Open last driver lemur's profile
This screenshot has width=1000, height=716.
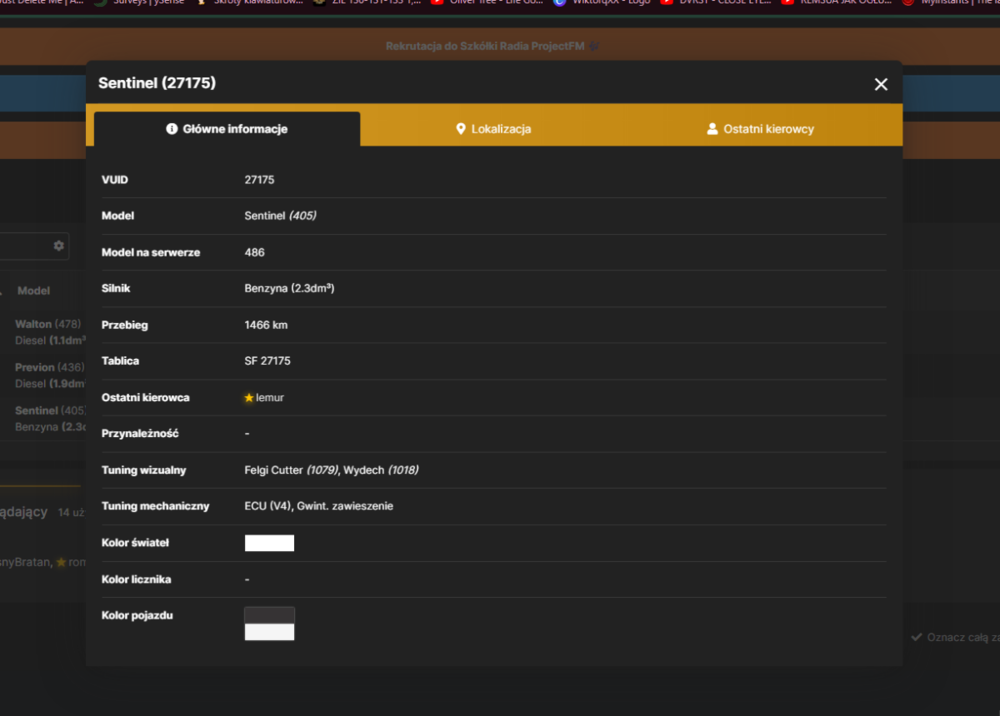pos(270,398)
